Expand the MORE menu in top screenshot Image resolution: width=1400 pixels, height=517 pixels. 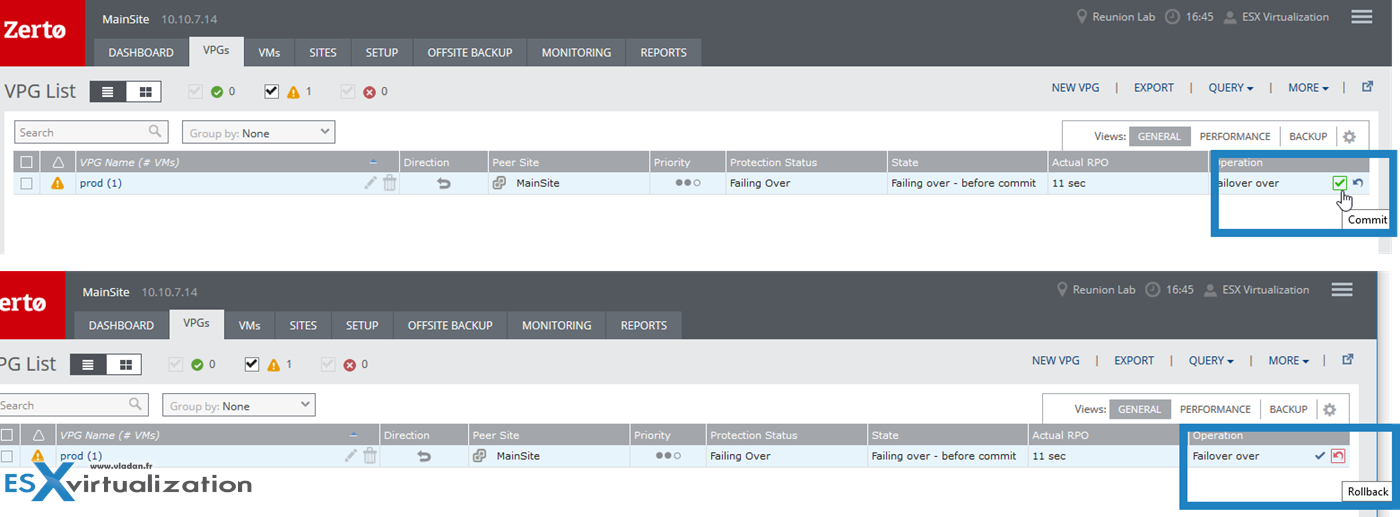tap(1308, 88)
